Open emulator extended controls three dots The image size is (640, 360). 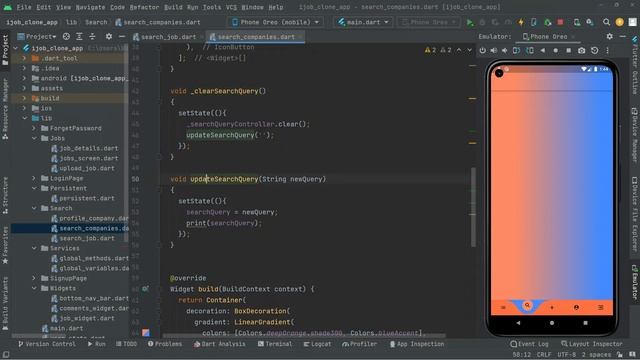click(x=607, y=51)
